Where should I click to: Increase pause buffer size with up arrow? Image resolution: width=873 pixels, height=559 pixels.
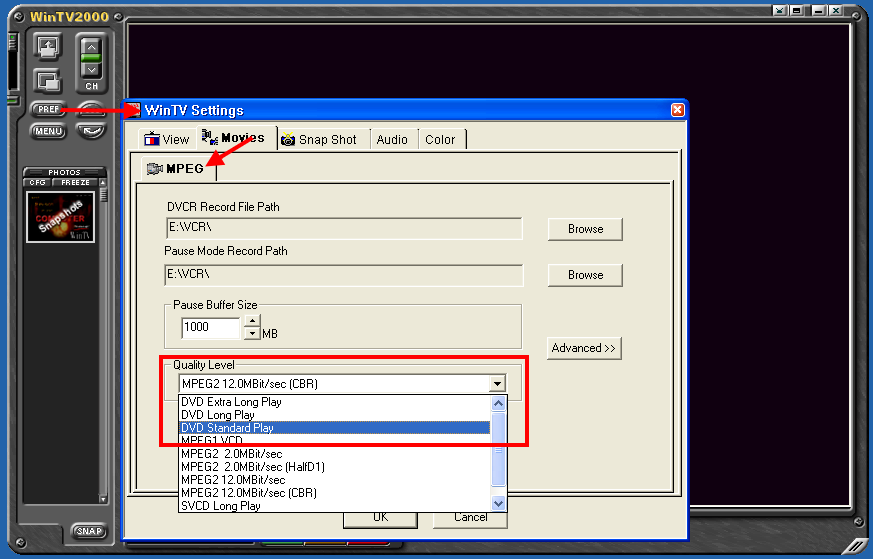(252, 321)
